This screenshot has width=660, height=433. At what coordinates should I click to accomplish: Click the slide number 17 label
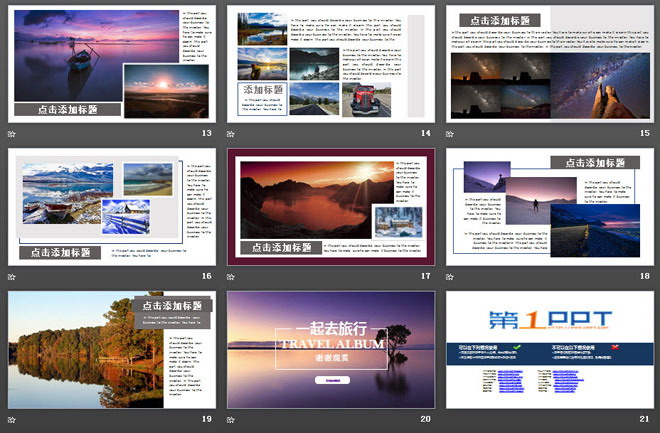click(426, 276)
